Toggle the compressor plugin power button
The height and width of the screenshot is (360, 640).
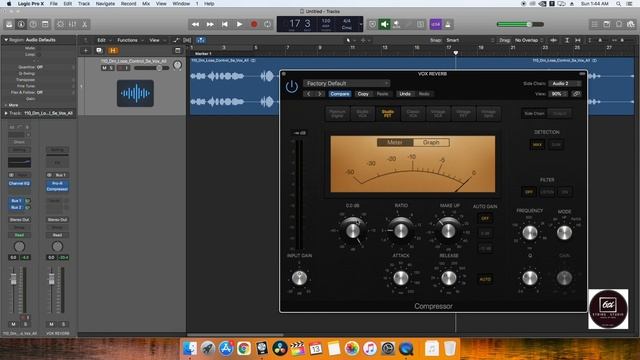click(291, 87)
